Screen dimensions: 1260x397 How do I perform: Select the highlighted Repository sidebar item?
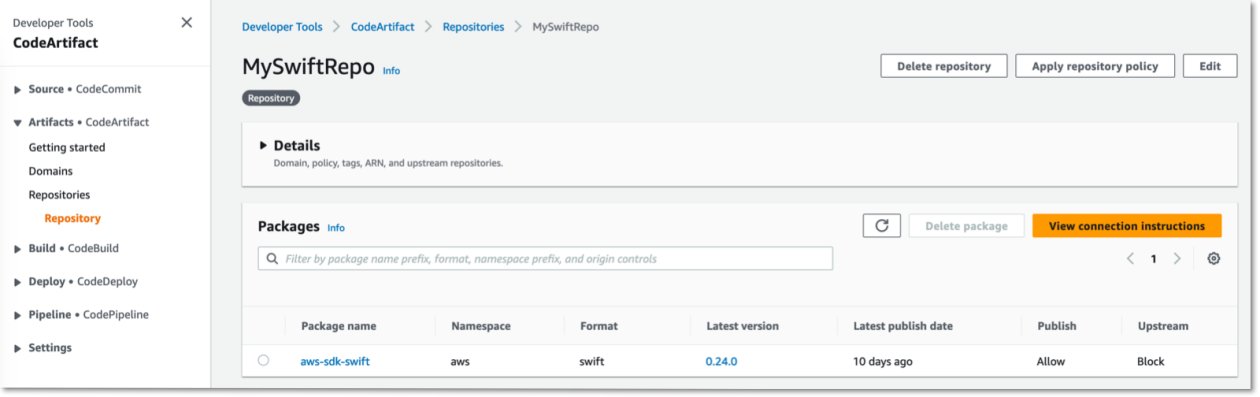[x=72, y=218]
